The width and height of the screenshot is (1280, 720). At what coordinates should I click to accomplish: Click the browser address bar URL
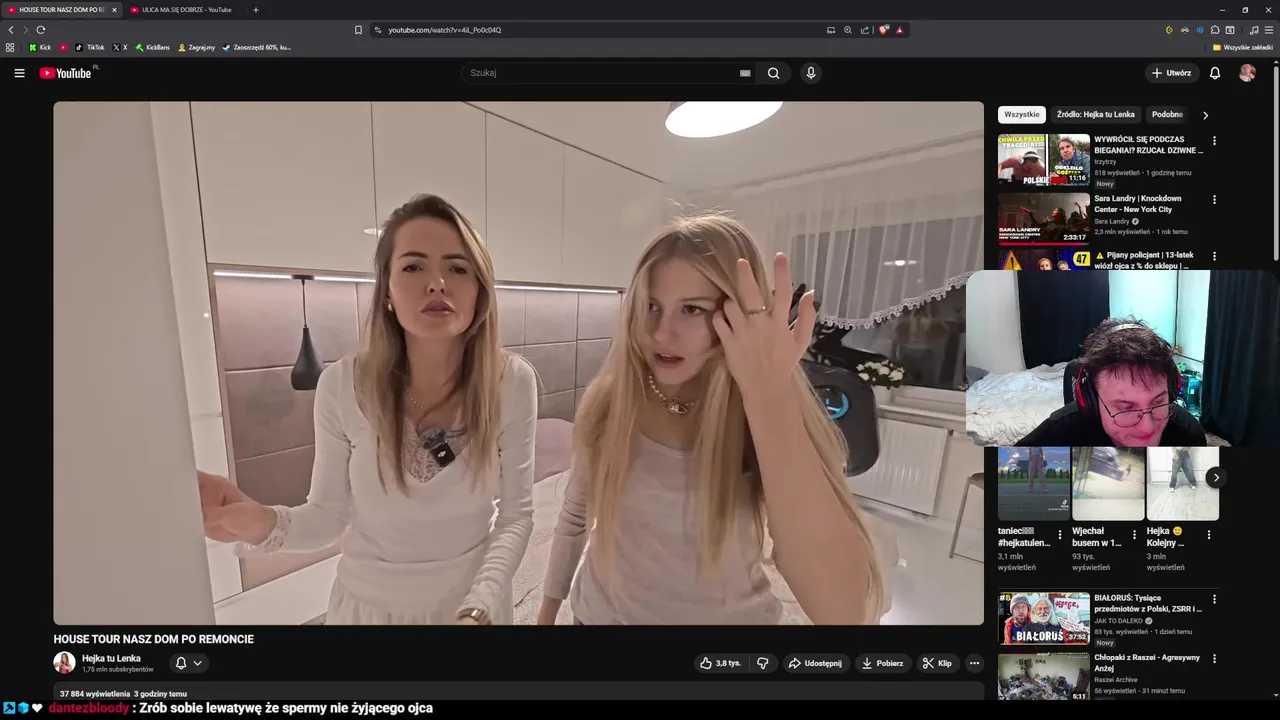point(445,30)
